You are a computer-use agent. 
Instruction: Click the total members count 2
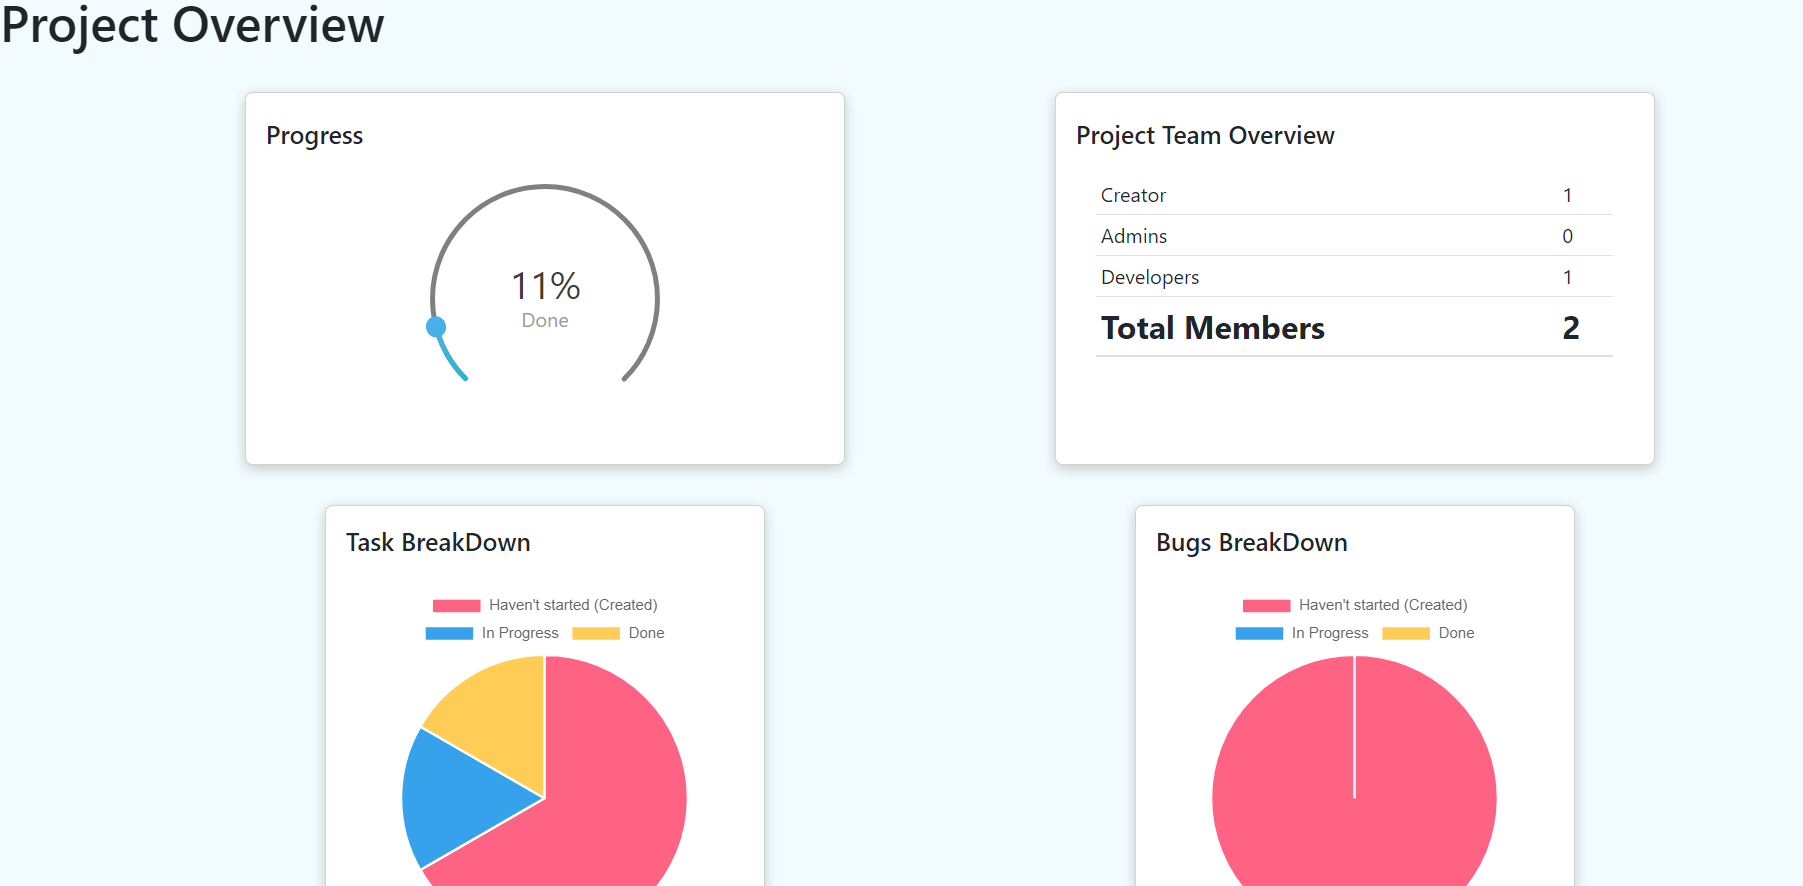pos(1571,328)
